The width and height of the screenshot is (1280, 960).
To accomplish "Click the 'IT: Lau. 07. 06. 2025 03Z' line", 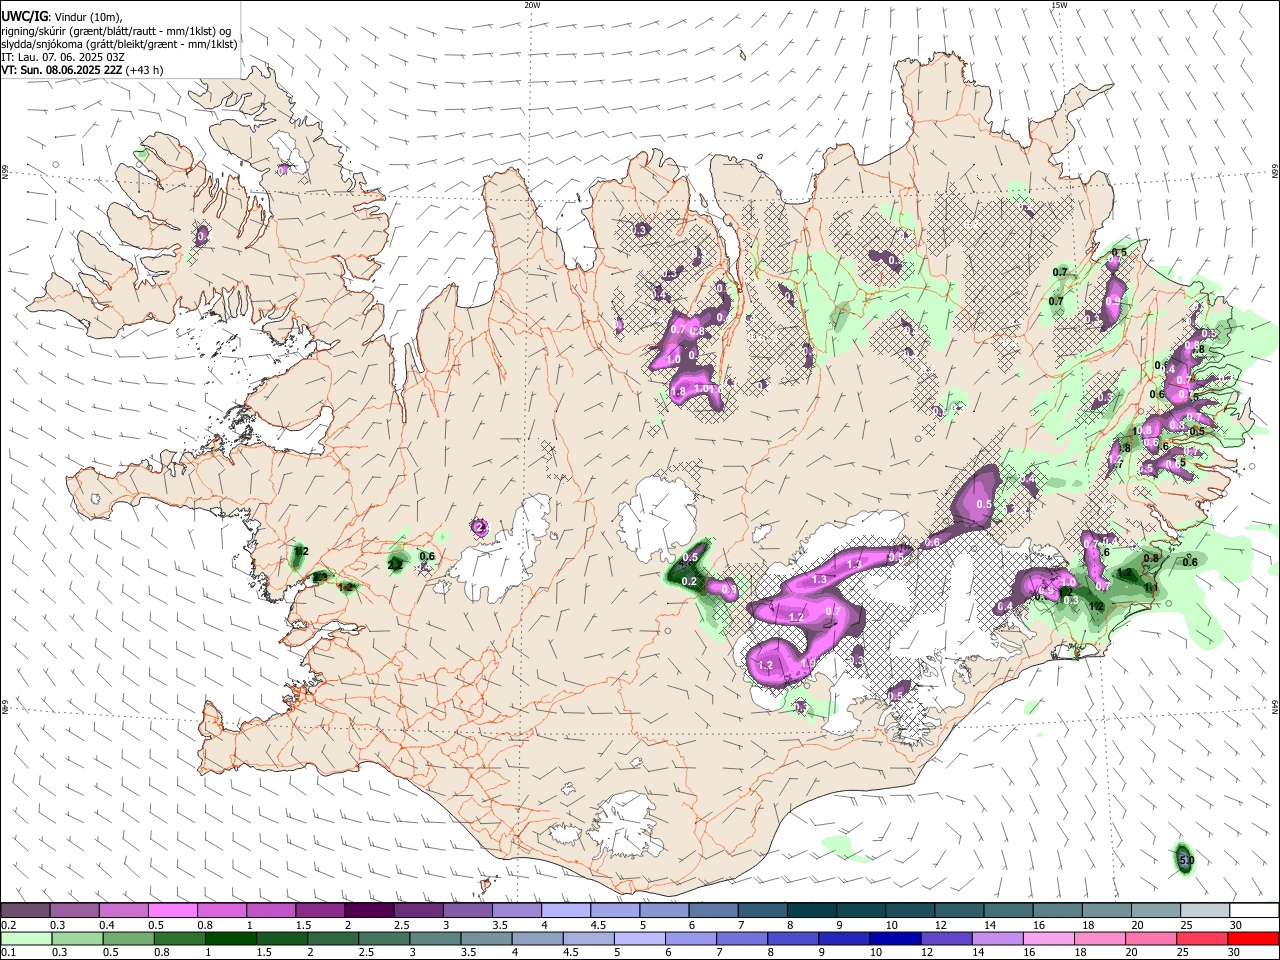I will click(x=63, y=57).
